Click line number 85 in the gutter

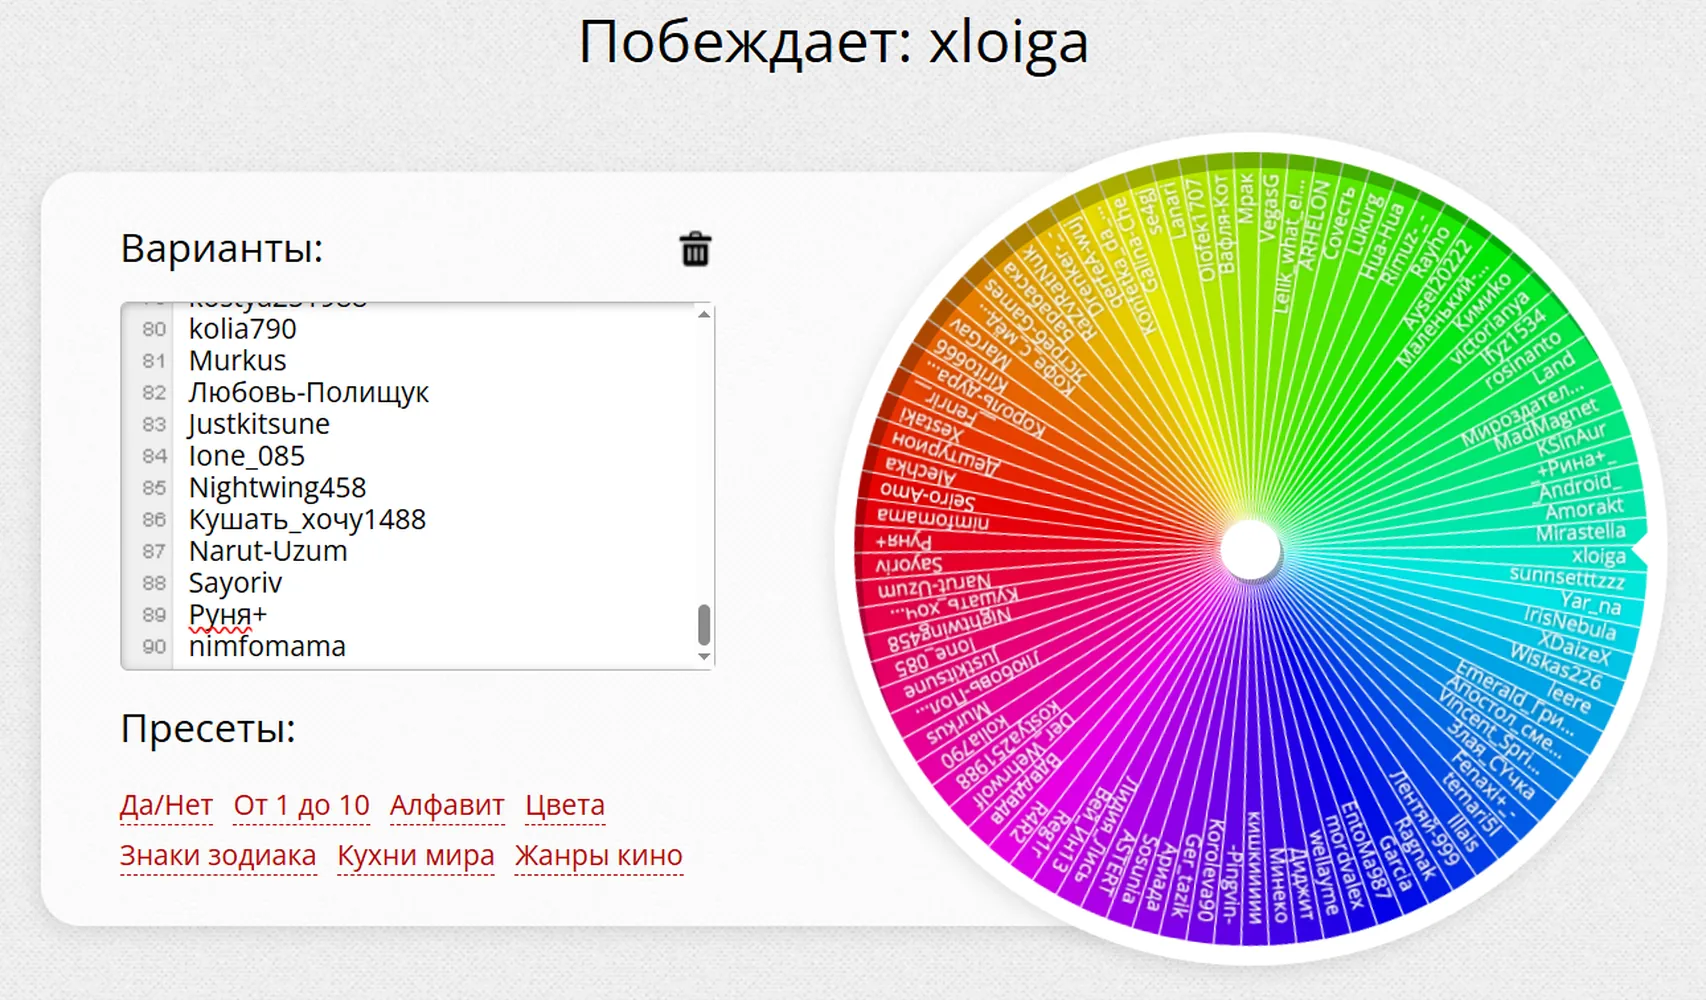click(x=154, y=488)
